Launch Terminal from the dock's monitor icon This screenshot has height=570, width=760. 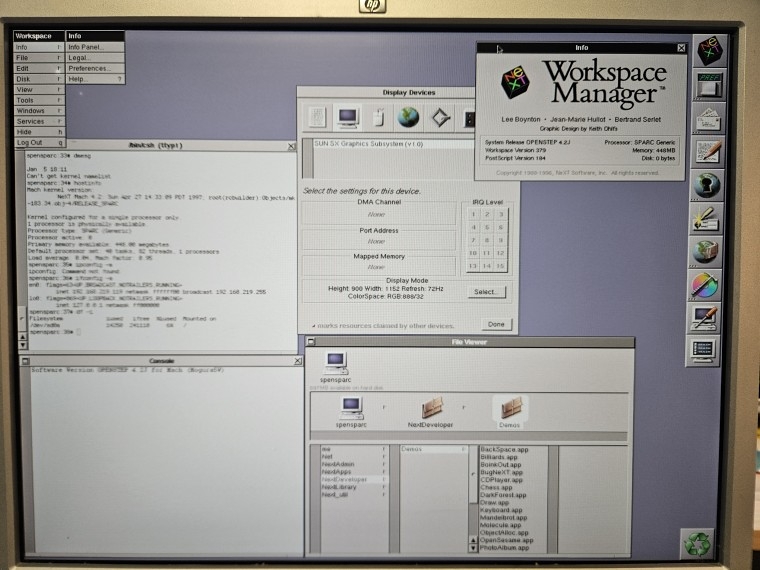(x=703, y=351)
